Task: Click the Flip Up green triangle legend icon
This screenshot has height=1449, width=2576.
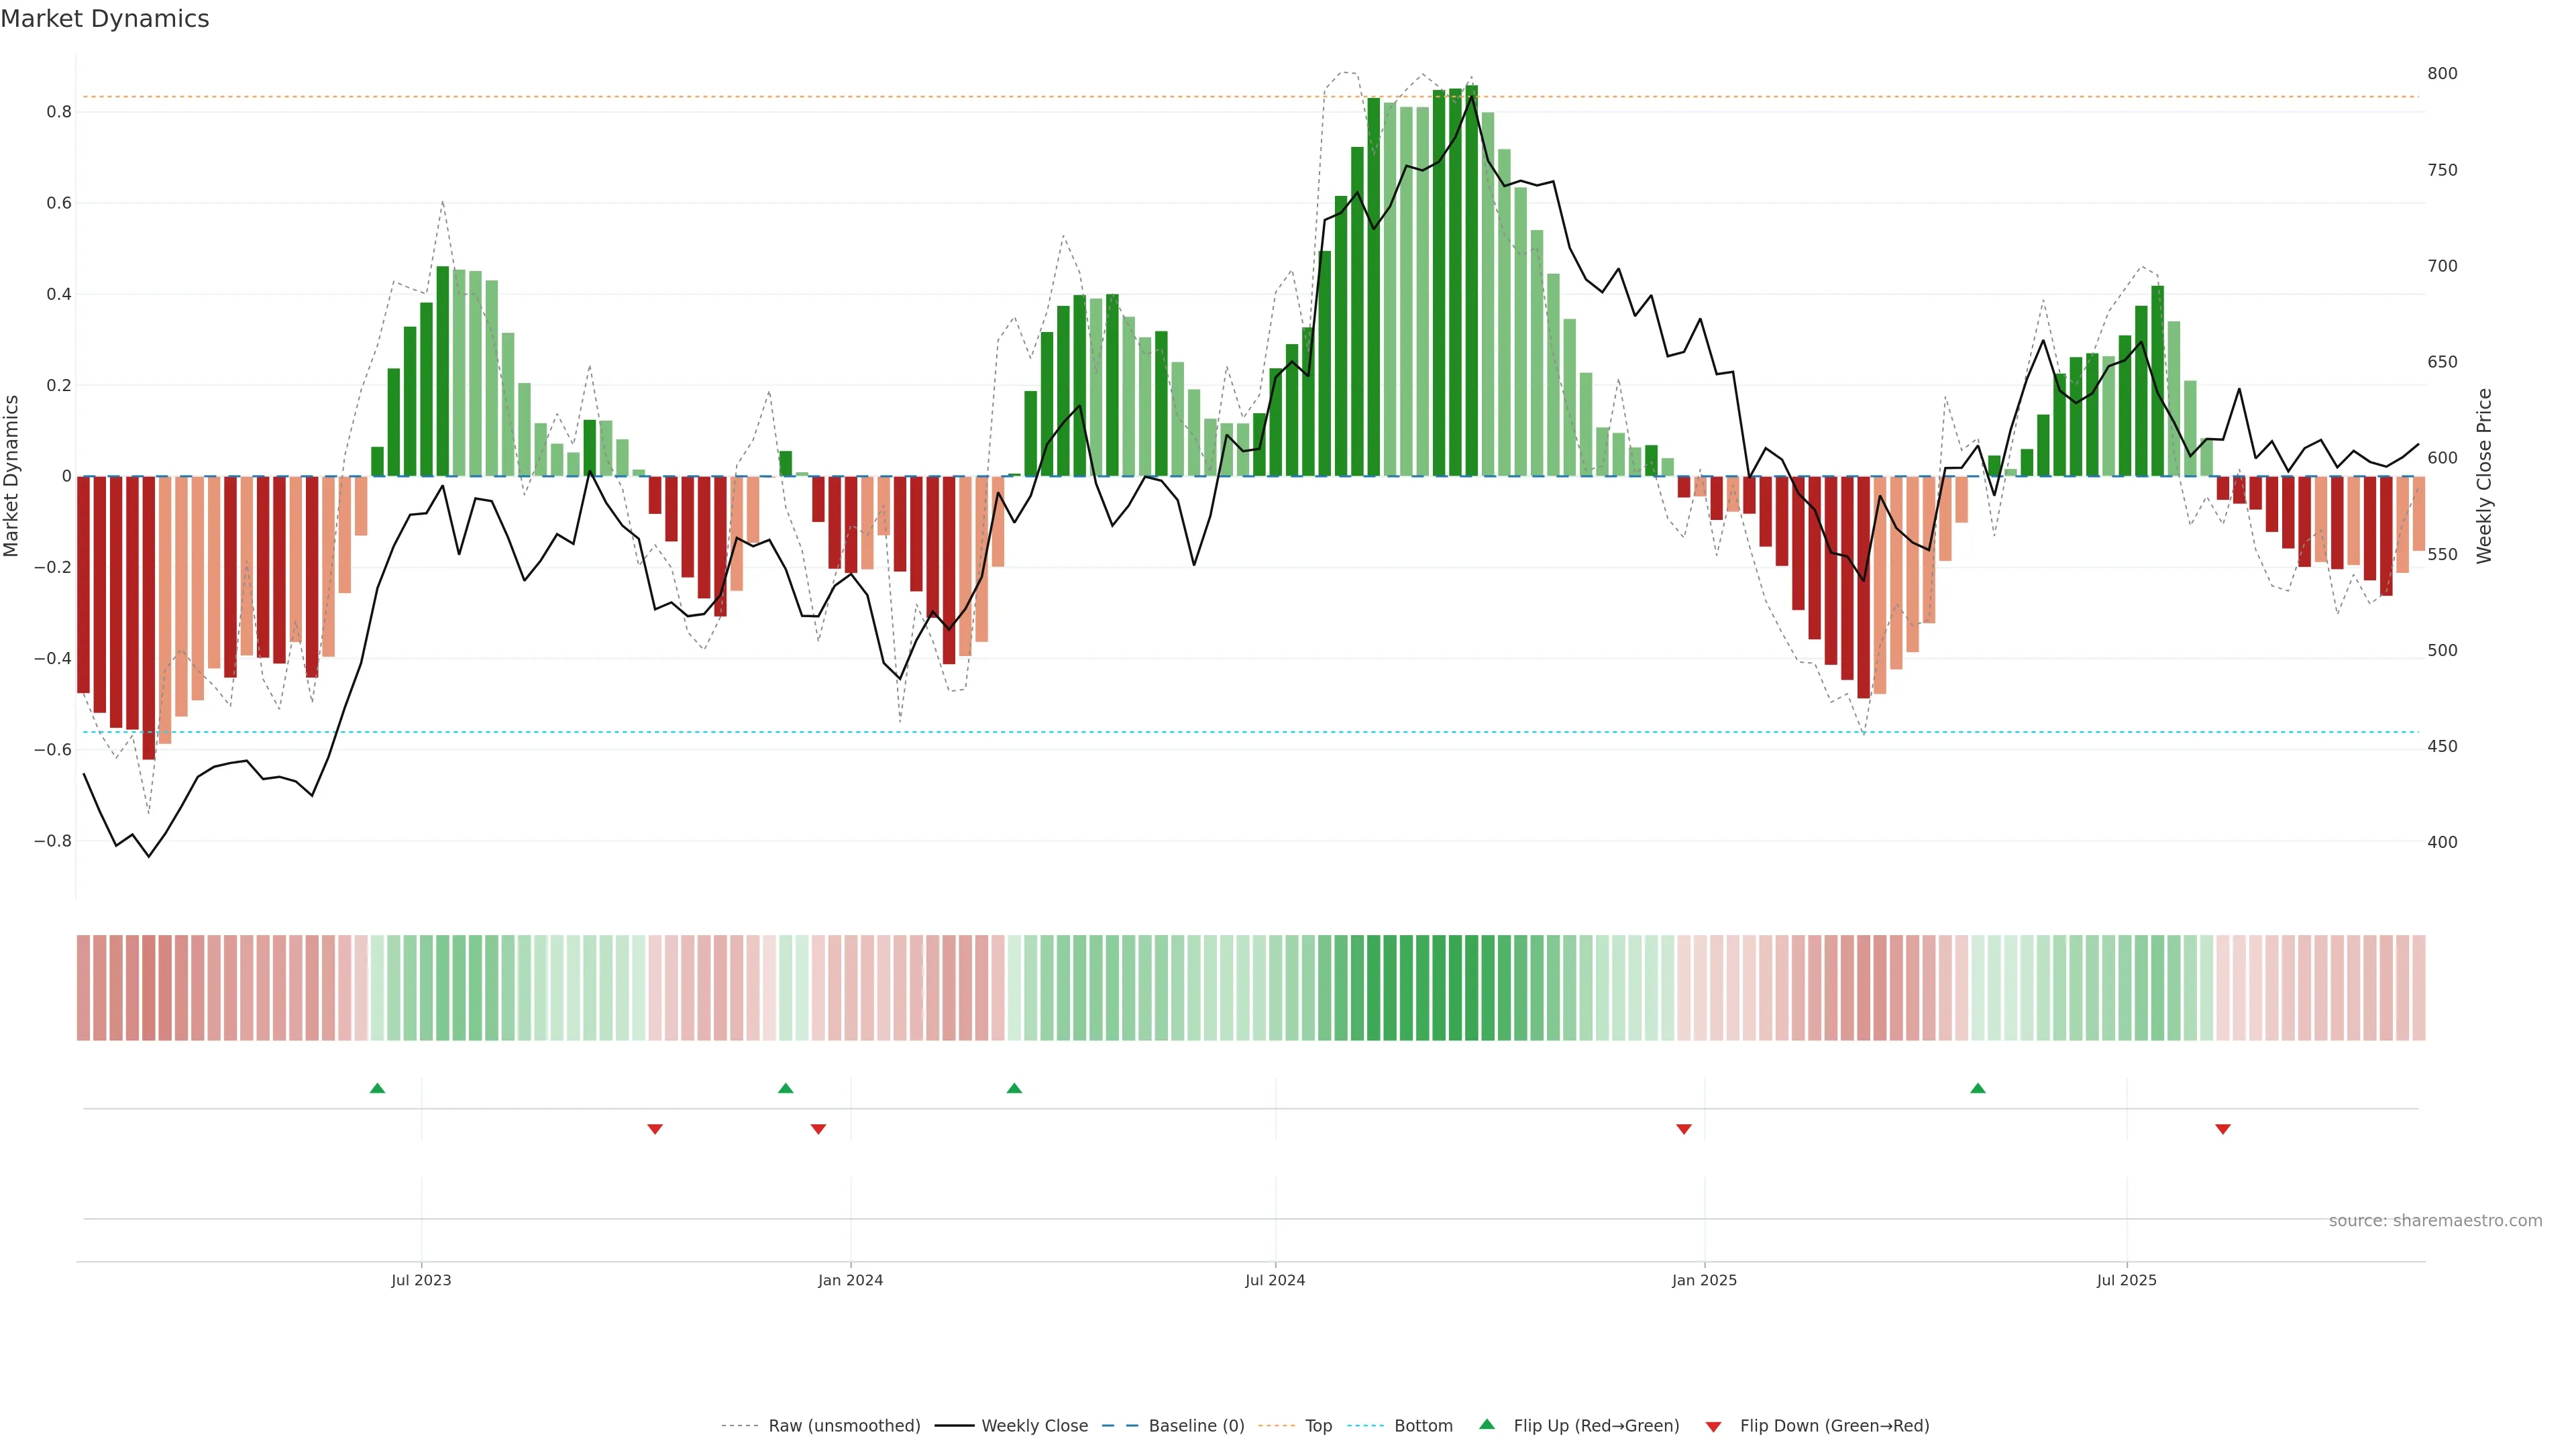Action: pos(1487,1424)
